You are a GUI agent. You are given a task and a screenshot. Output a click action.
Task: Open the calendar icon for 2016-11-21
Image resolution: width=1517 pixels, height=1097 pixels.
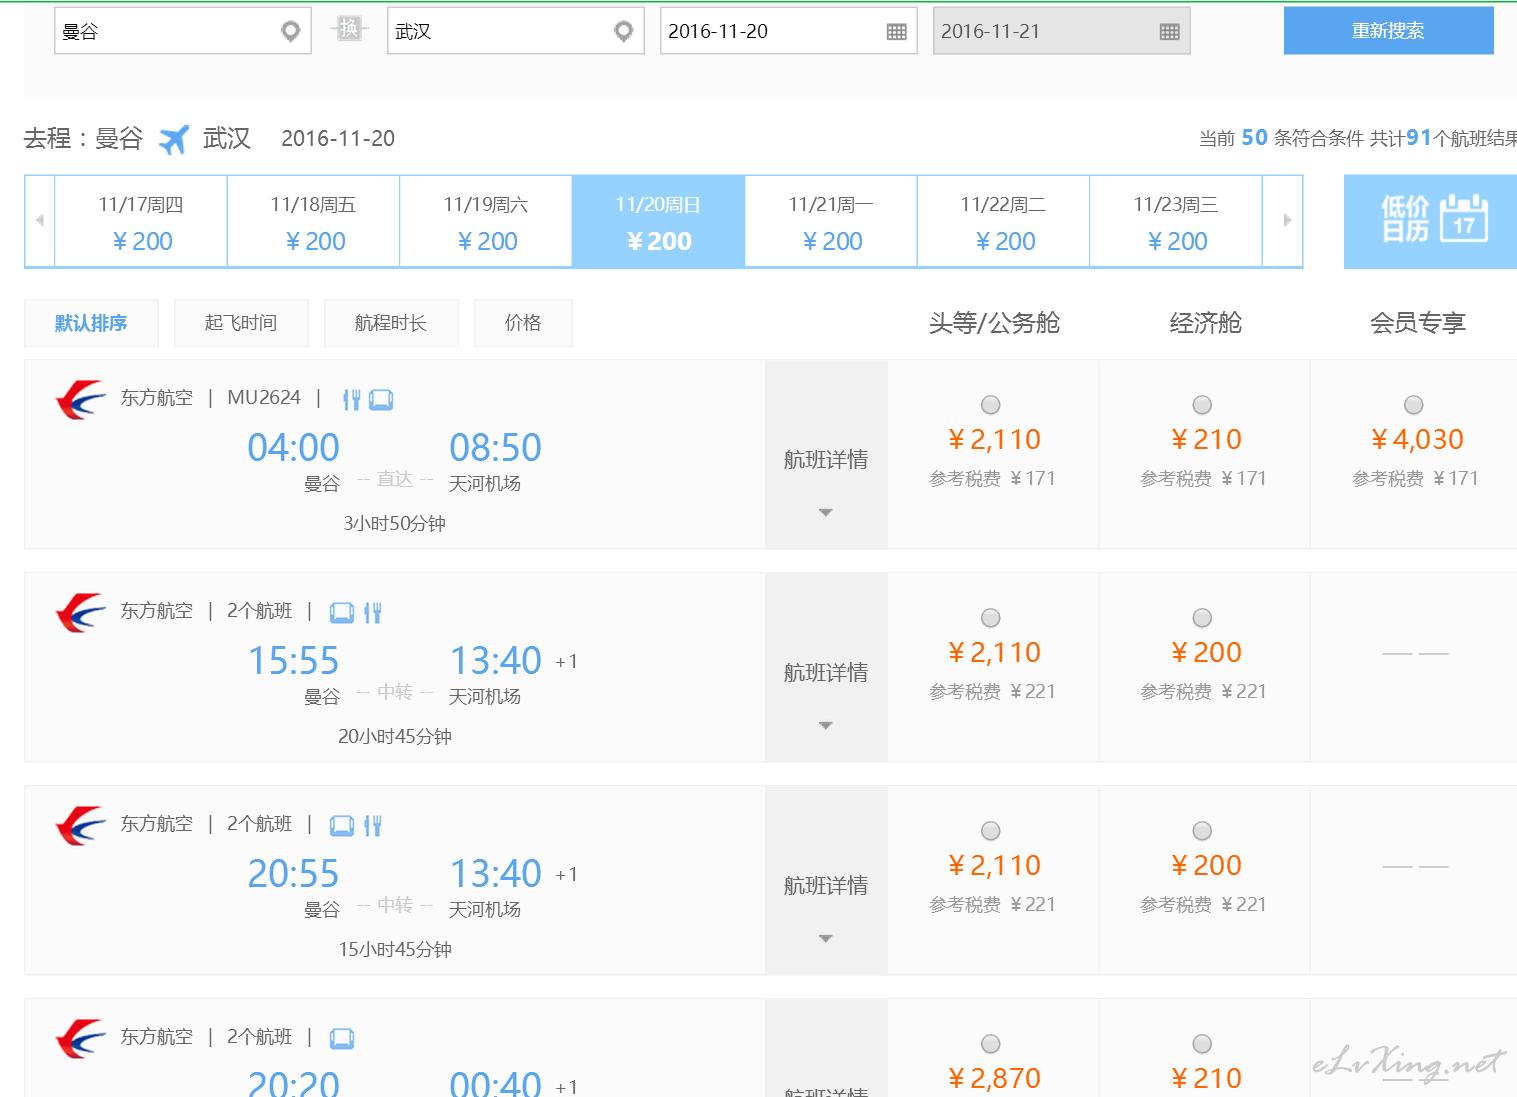click(1170, 32)
